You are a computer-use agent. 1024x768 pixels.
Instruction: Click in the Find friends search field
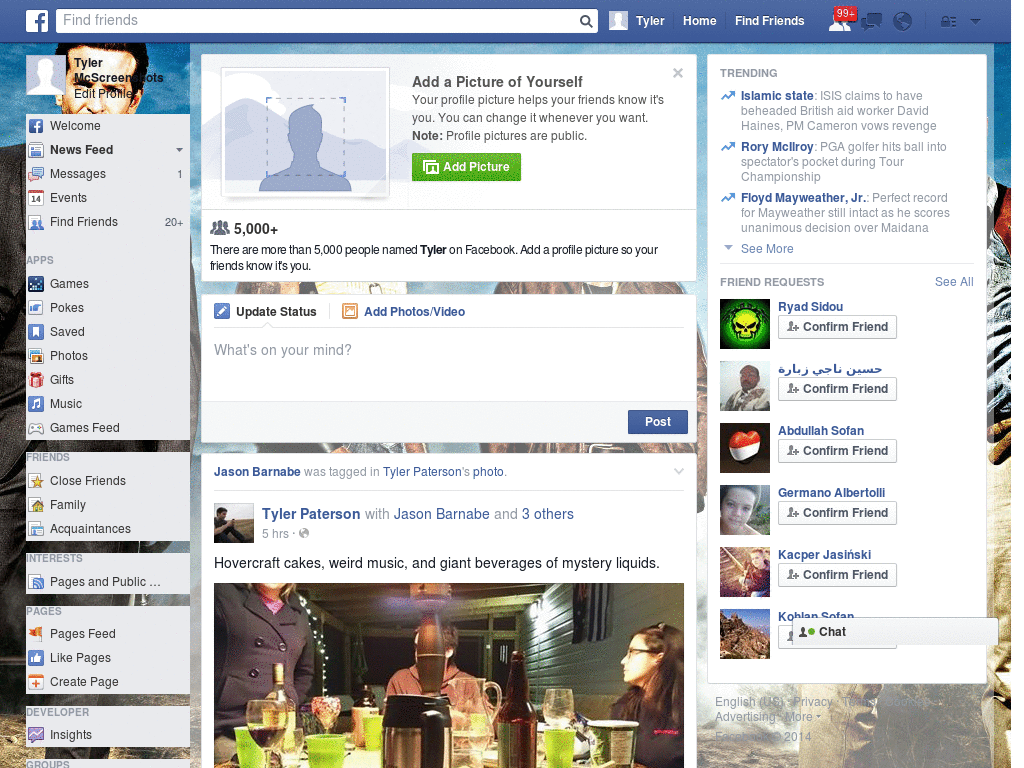(317, 21)
